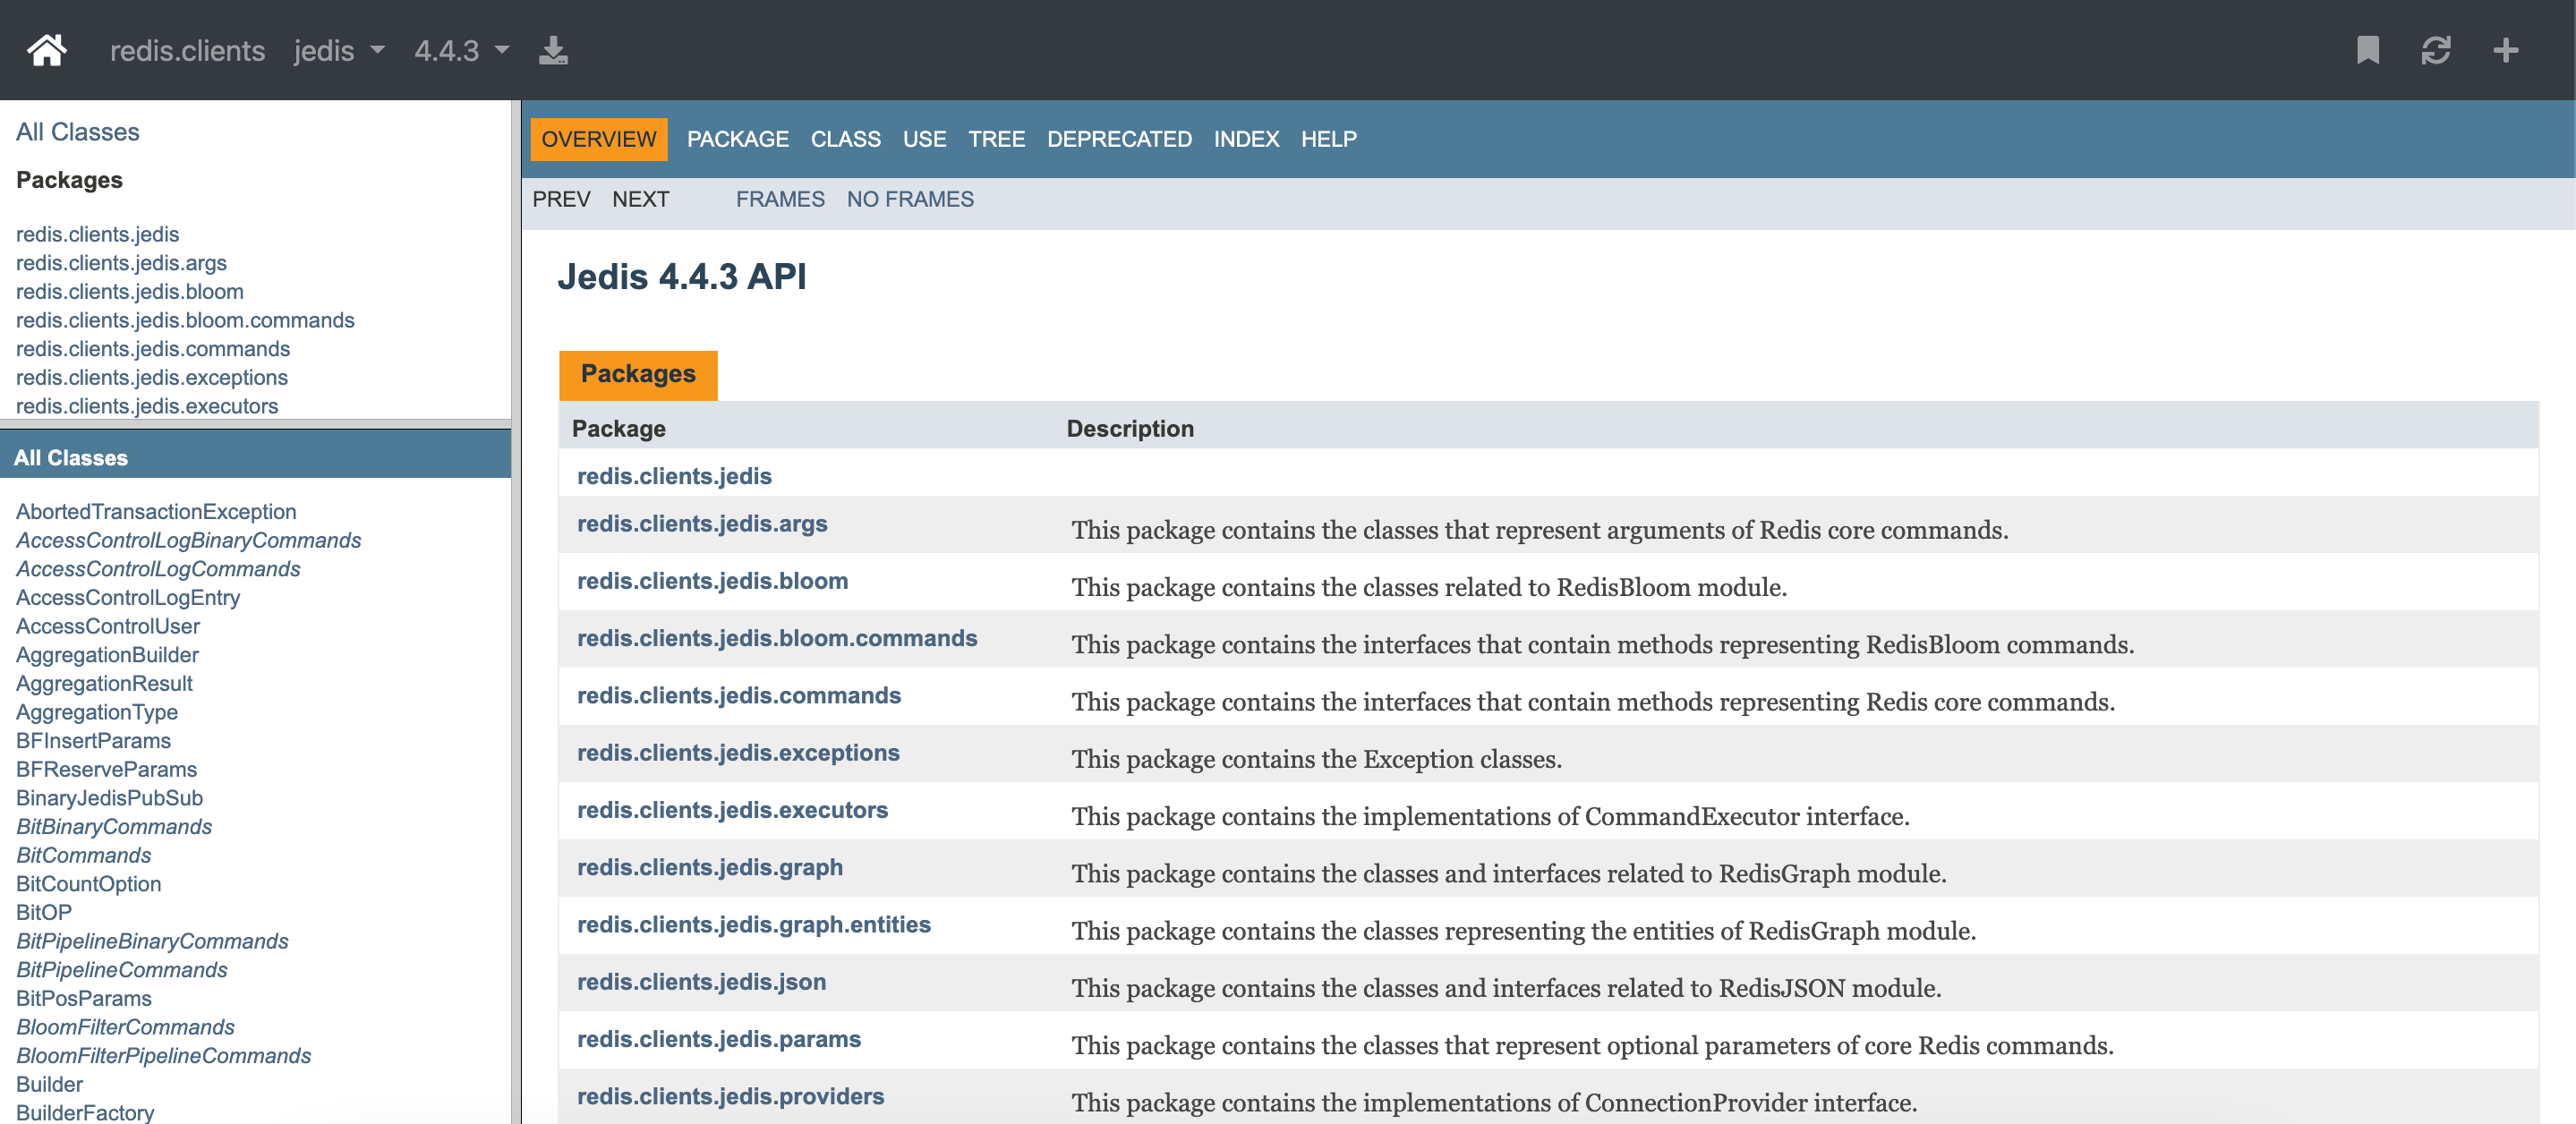Switch to the CLASS tab
The image size is (2576, 1124).
(845, 139)
